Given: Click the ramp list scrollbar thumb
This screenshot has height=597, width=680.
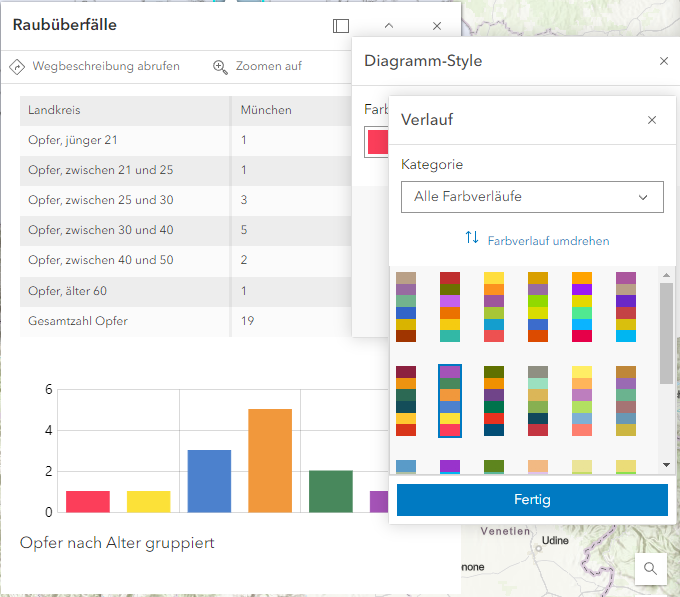Looking at the screenshot, I should coord(666,333).
